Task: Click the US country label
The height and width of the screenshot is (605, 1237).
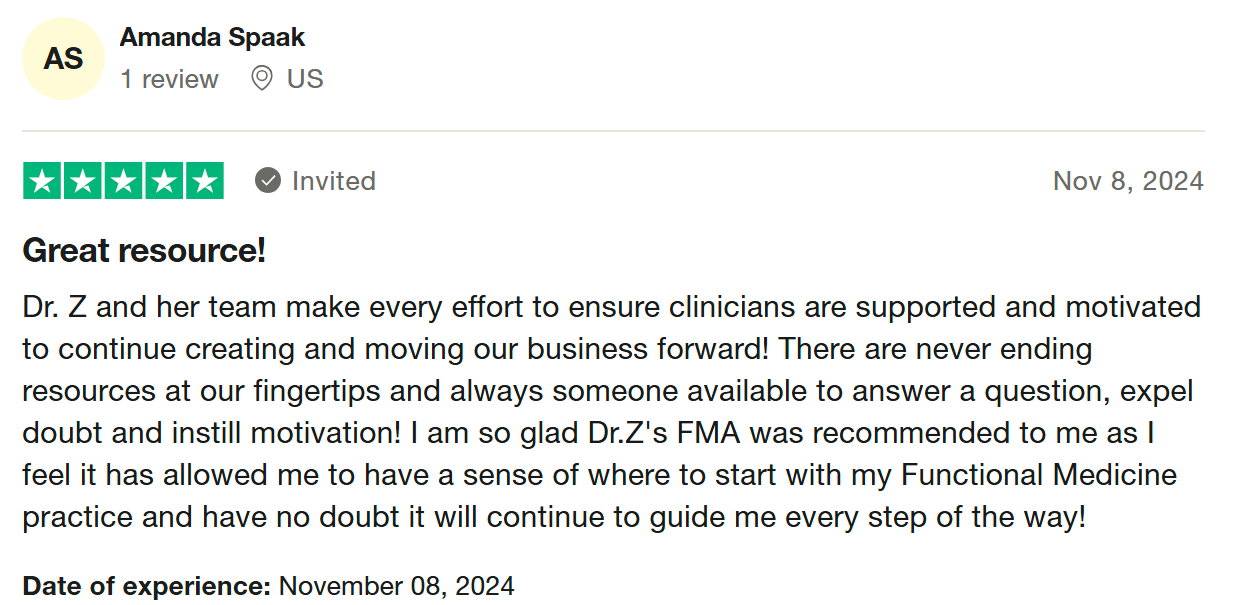Action: click(305, 79)
